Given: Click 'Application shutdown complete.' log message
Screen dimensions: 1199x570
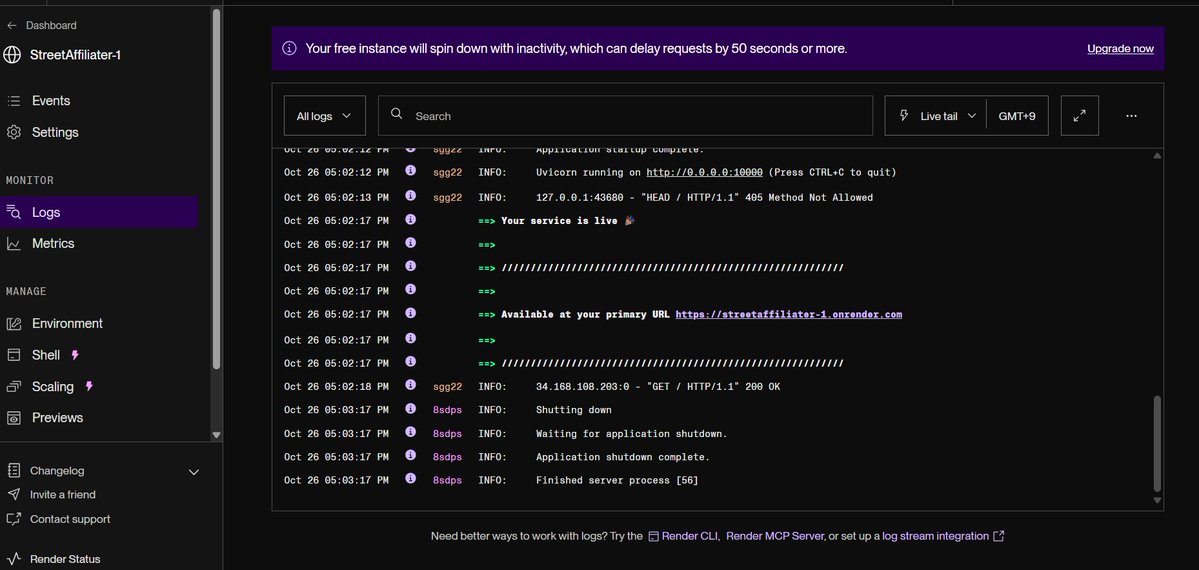Looking at the screenshot, I should click(622, 458).
